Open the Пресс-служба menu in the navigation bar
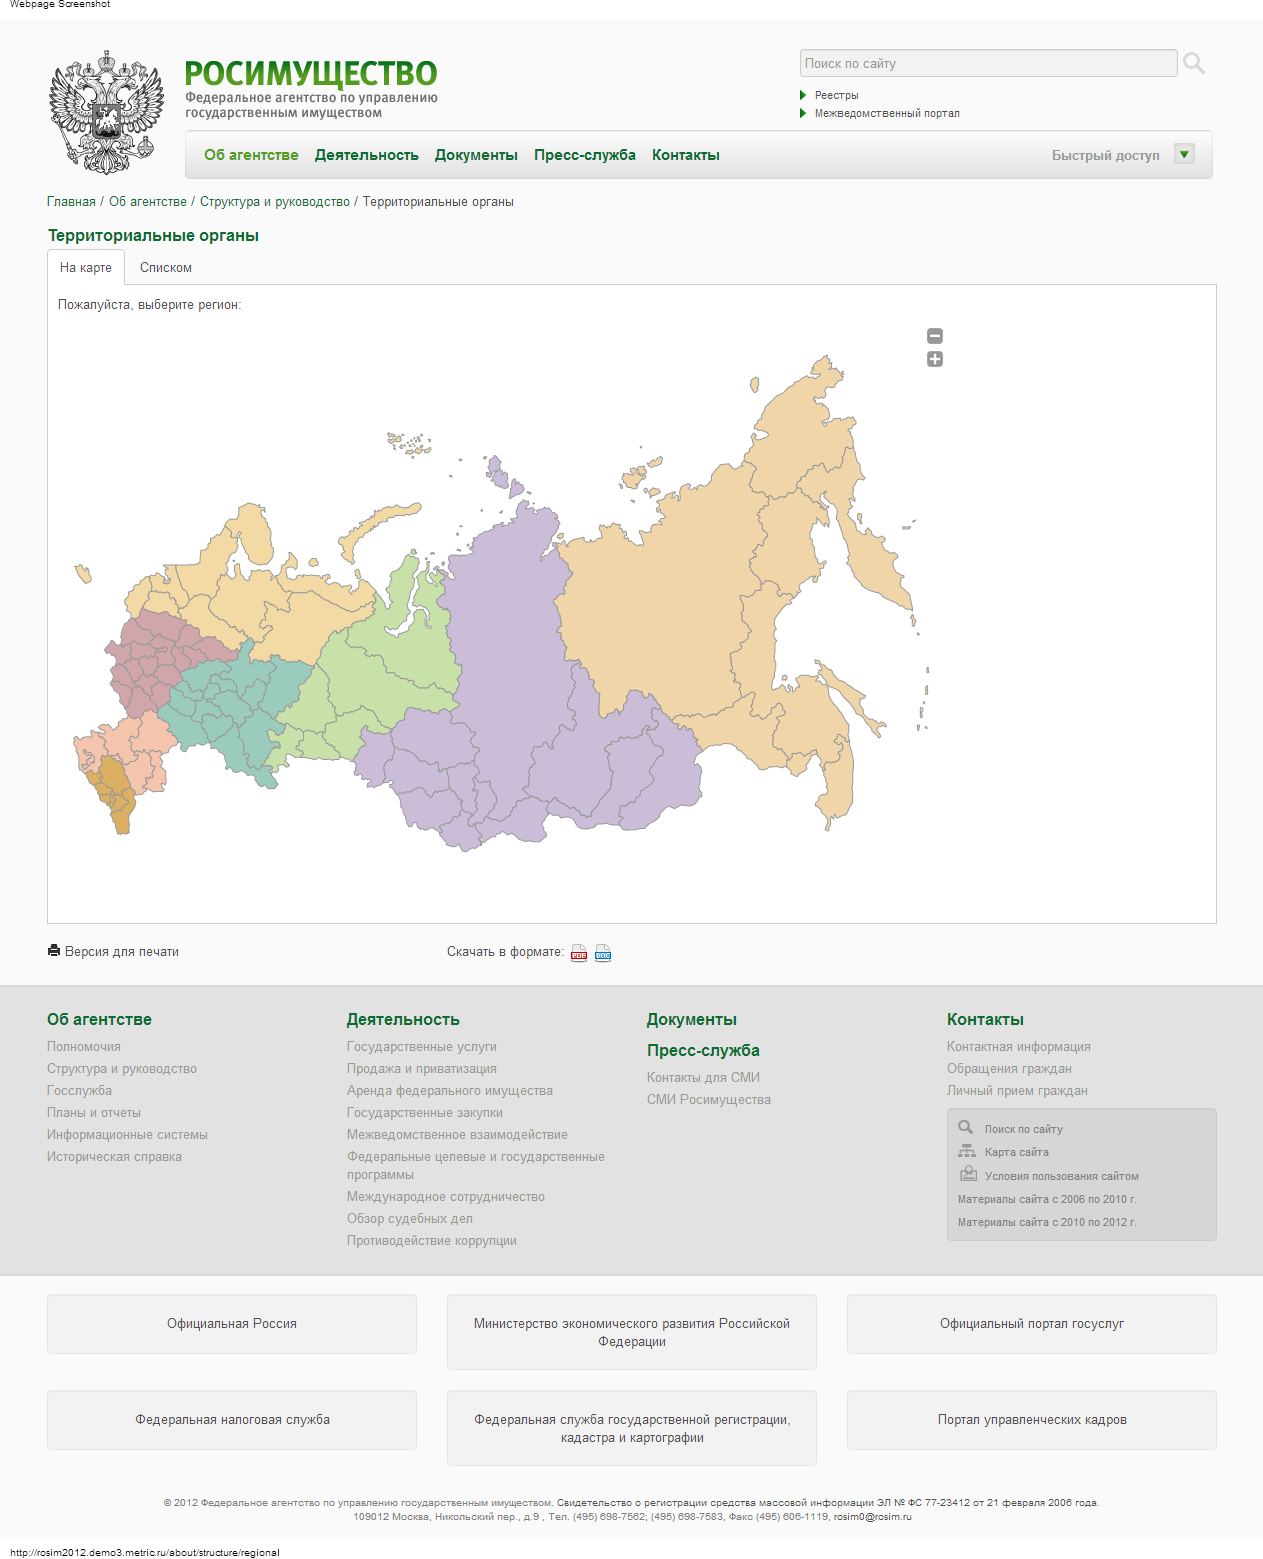Viewport: 1263px width, 1559px height. click(x=584, y=155)
